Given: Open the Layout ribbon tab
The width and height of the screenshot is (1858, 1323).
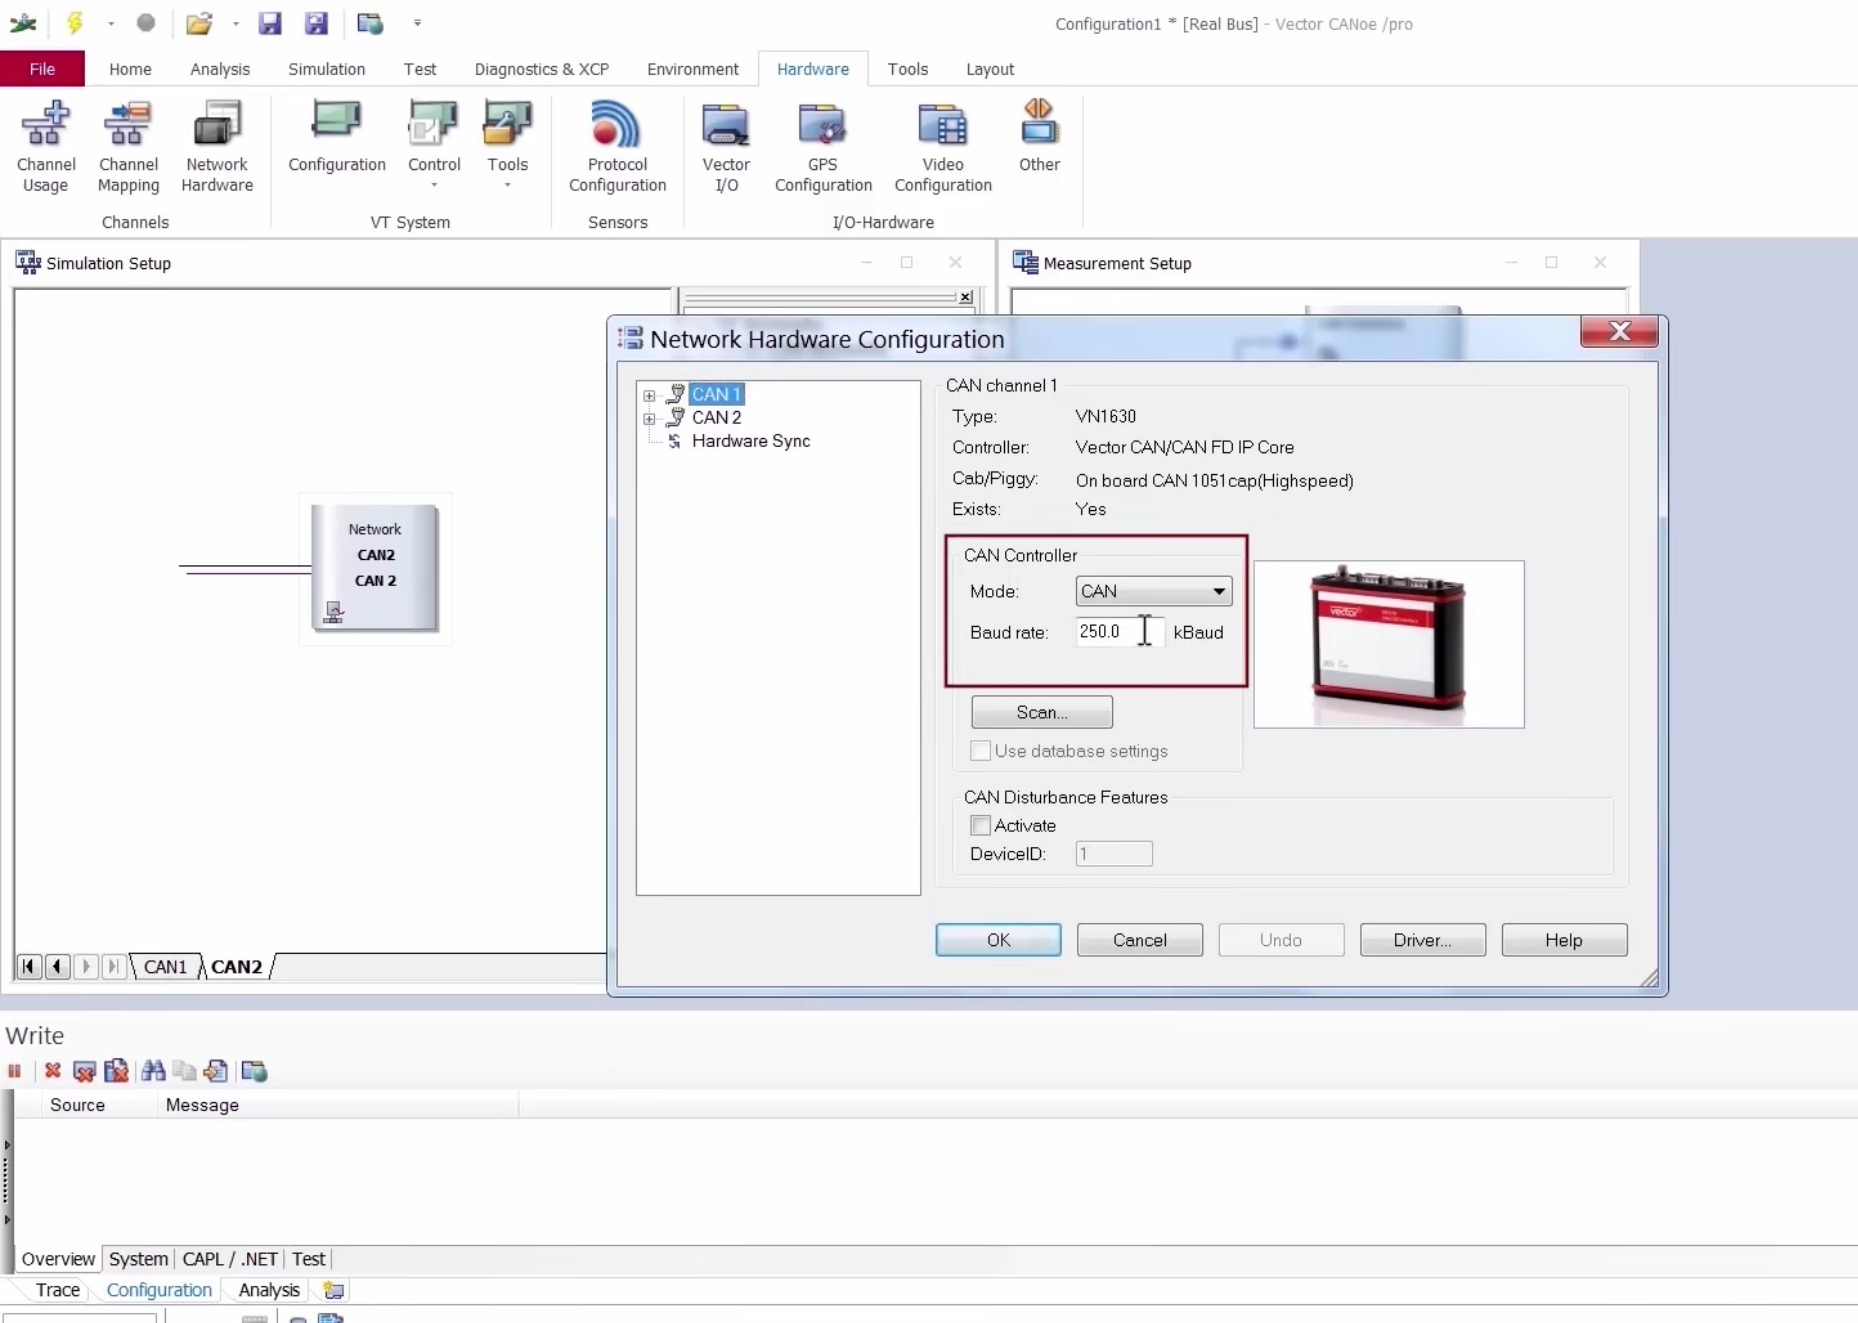Looking at the screenshot, I should [989, 69].
